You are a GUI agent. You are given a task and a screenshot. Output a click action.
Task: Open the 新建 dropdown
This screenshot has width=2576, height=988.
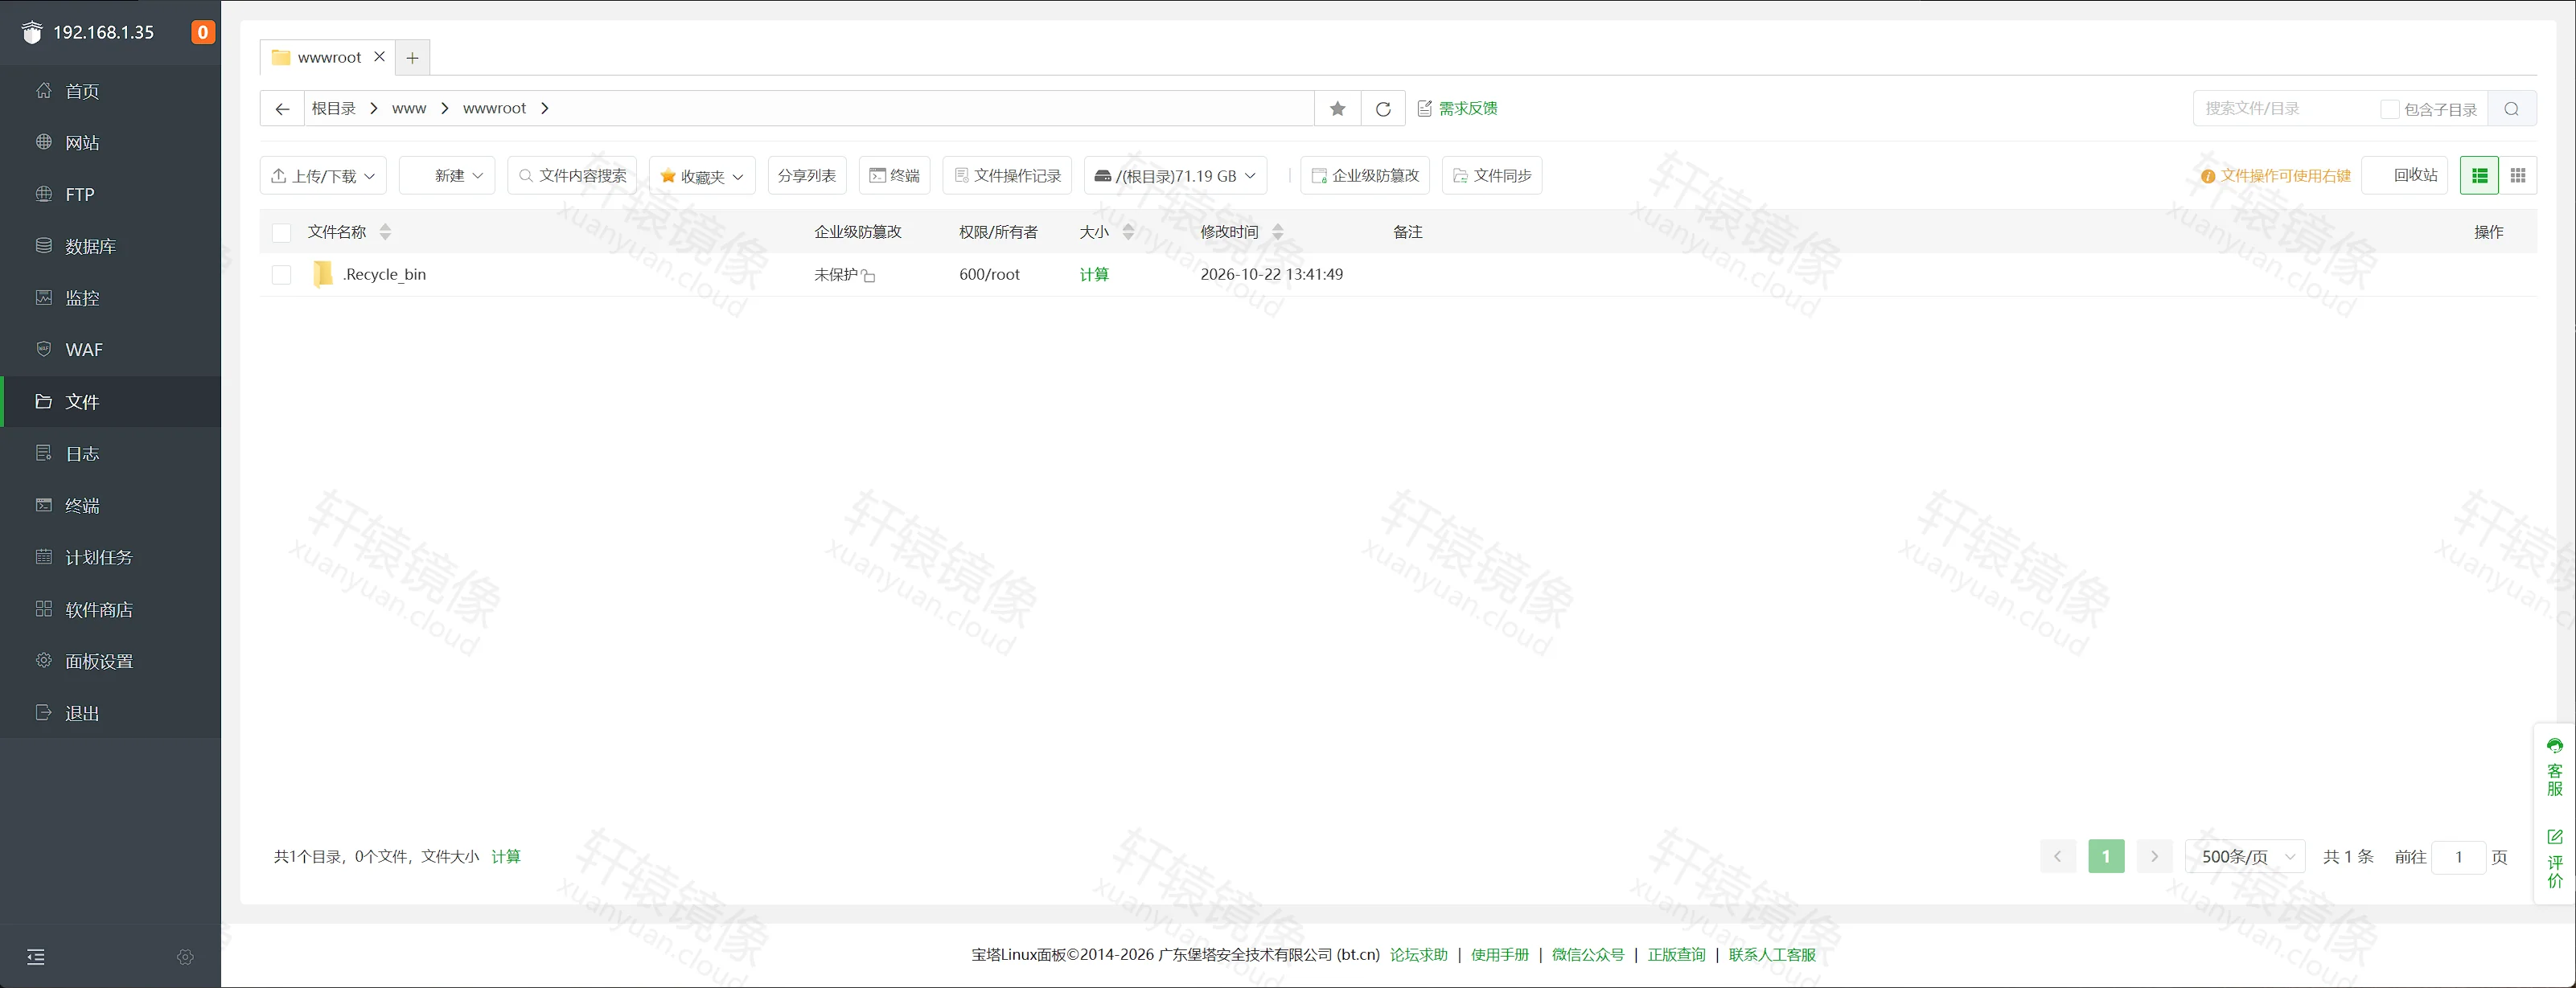click(447, 176)
